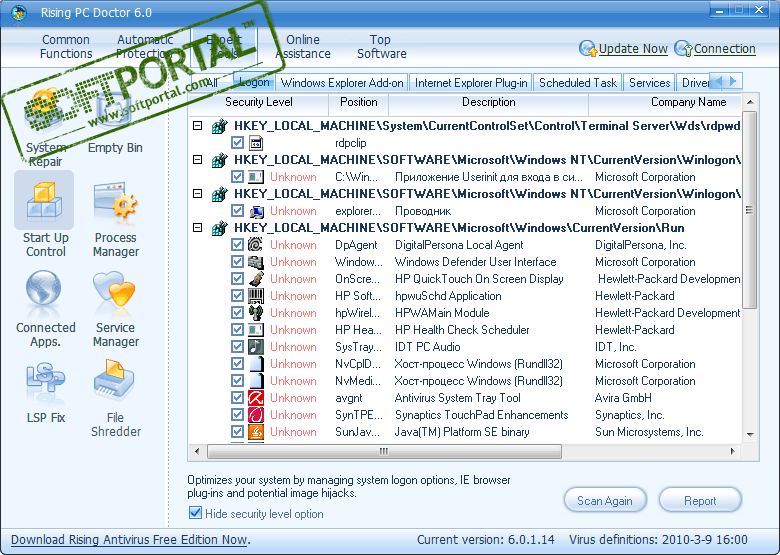
Task: Click registry icon of Terminal Server key
Action: coord(219,126)
